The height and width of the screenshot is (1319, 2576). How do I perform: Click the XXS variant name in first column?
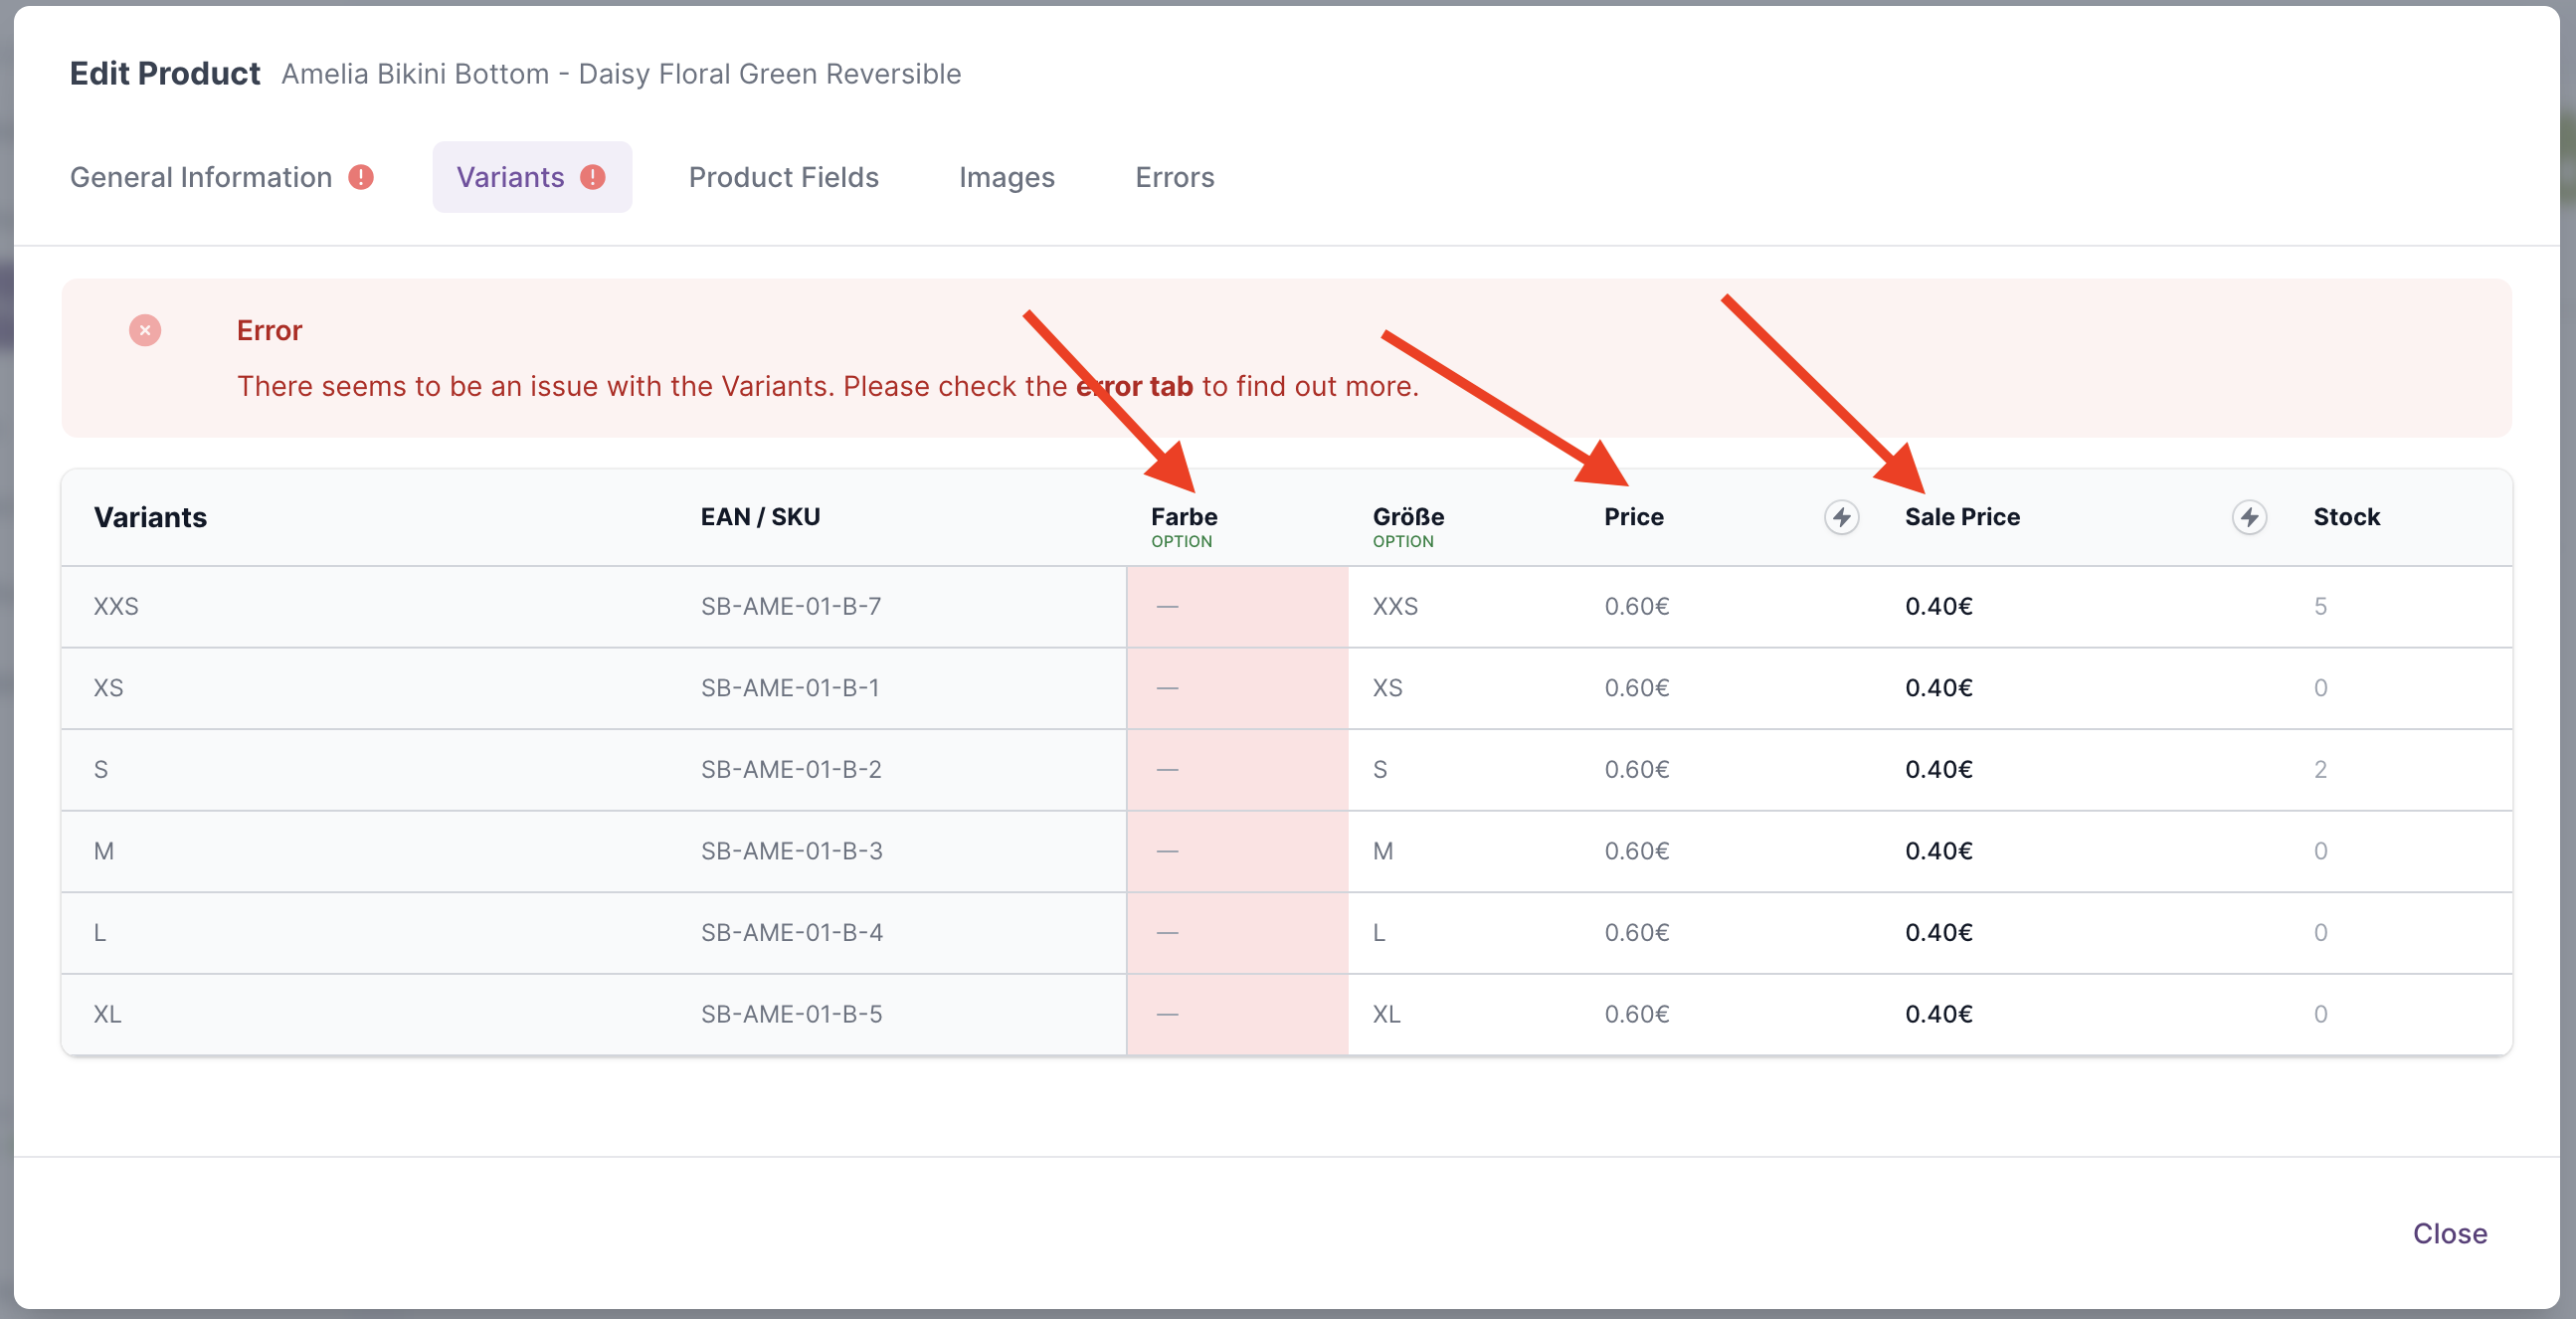116,606
